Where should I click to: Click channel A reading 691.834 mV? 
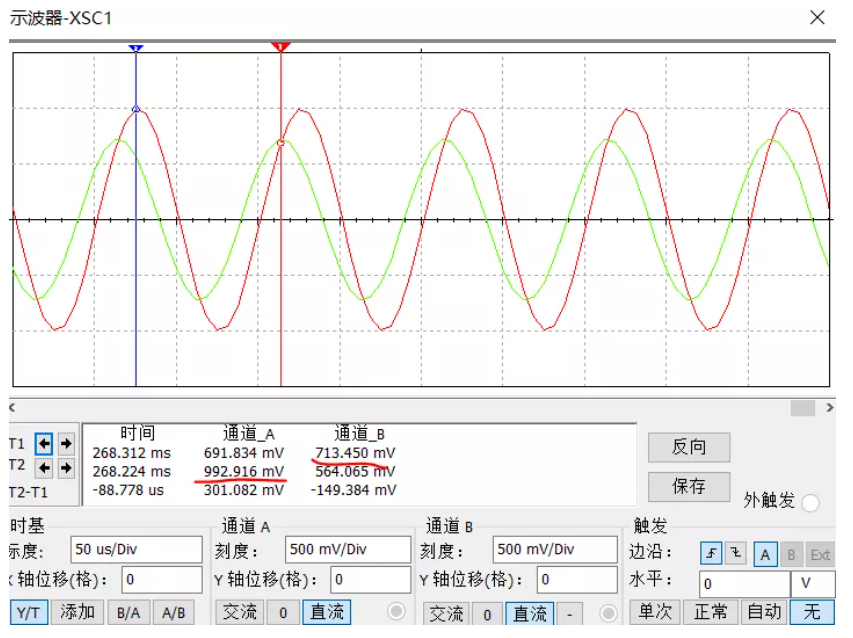(244, 453)
